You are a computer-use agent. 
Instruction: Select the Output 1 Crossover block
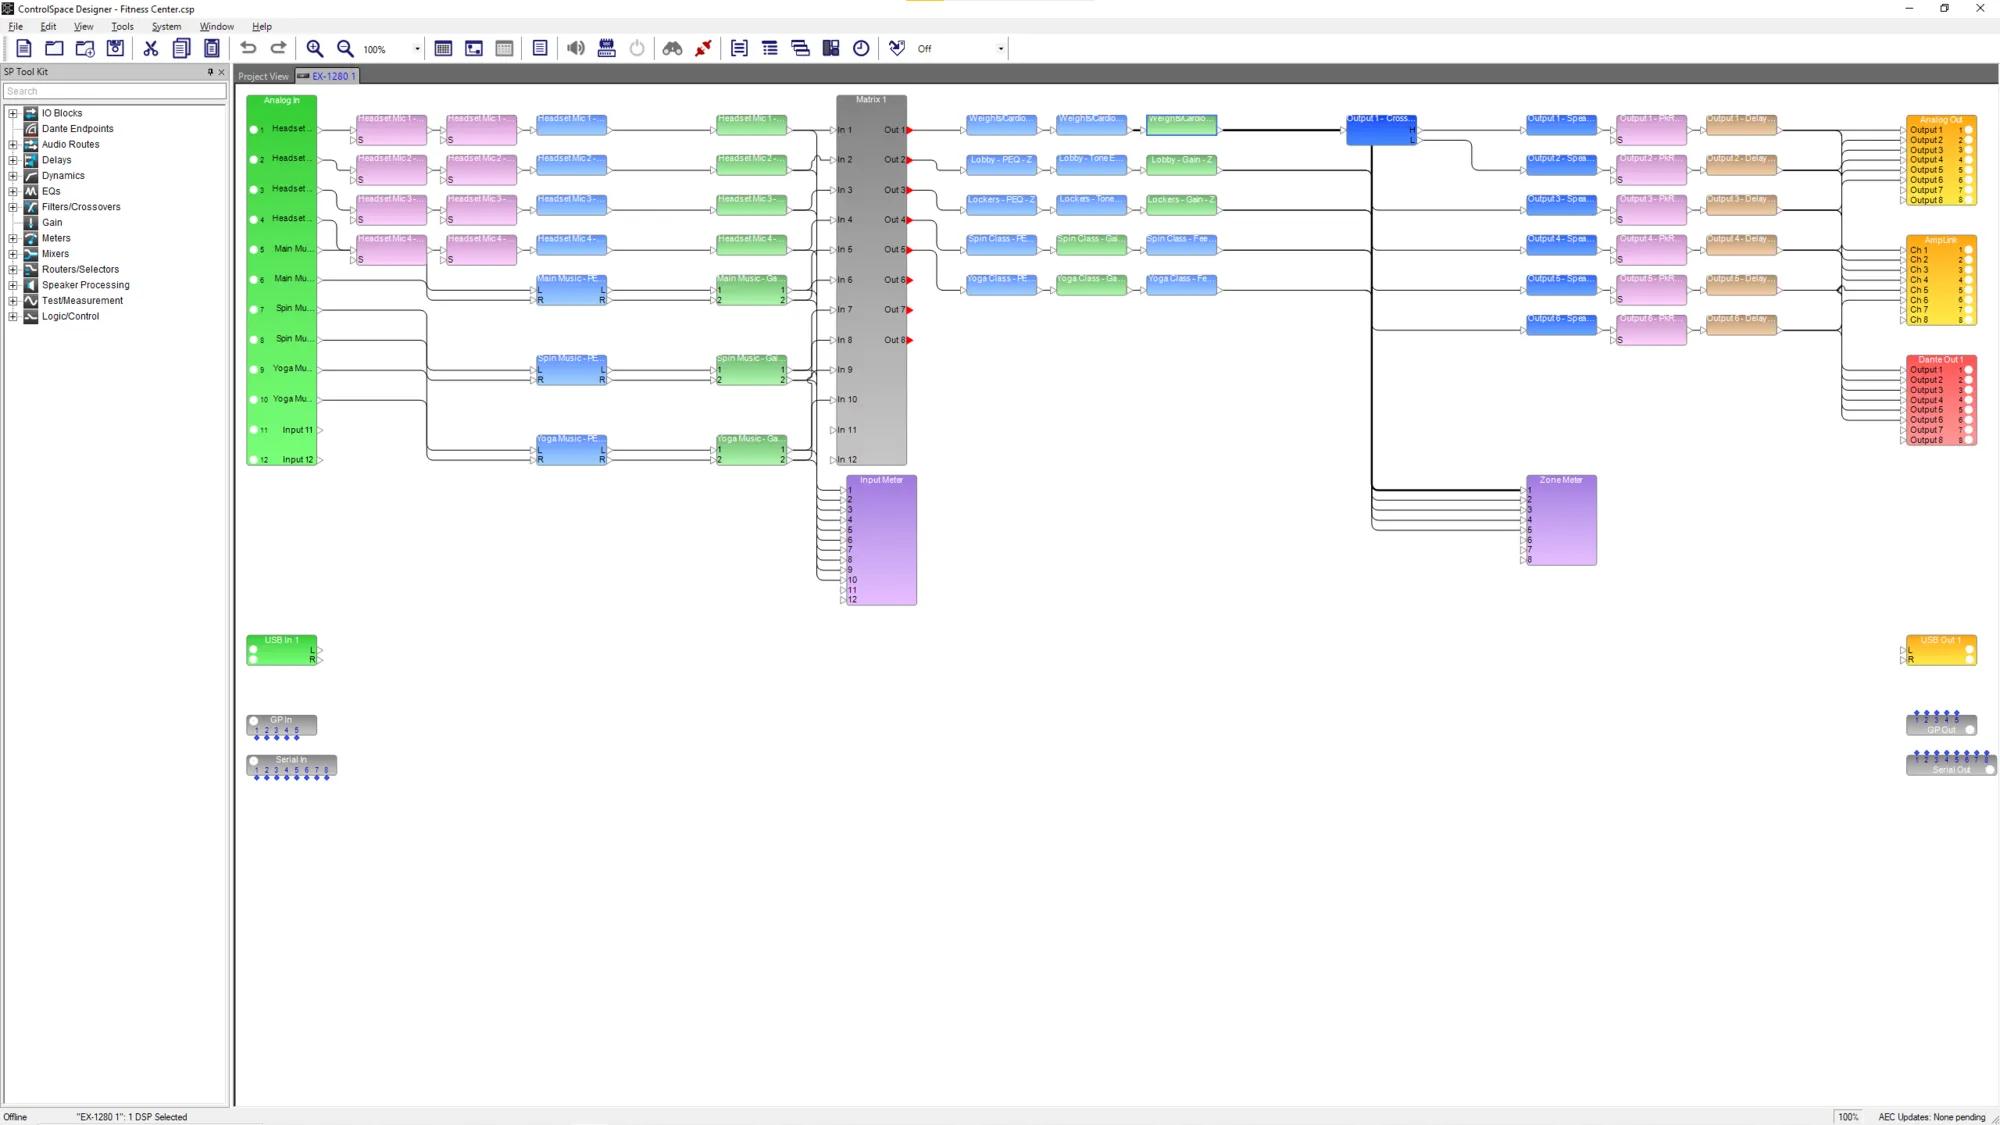(1381, 129)
